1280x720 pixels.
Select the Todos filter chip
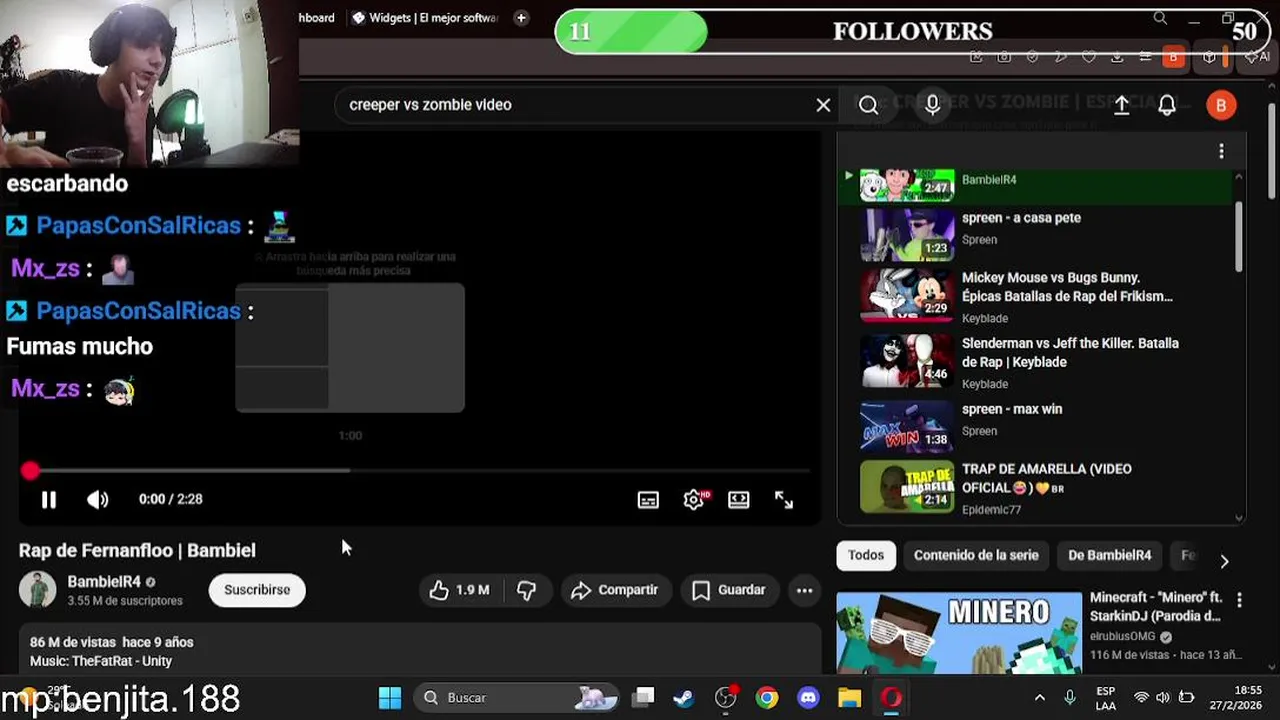866,555
